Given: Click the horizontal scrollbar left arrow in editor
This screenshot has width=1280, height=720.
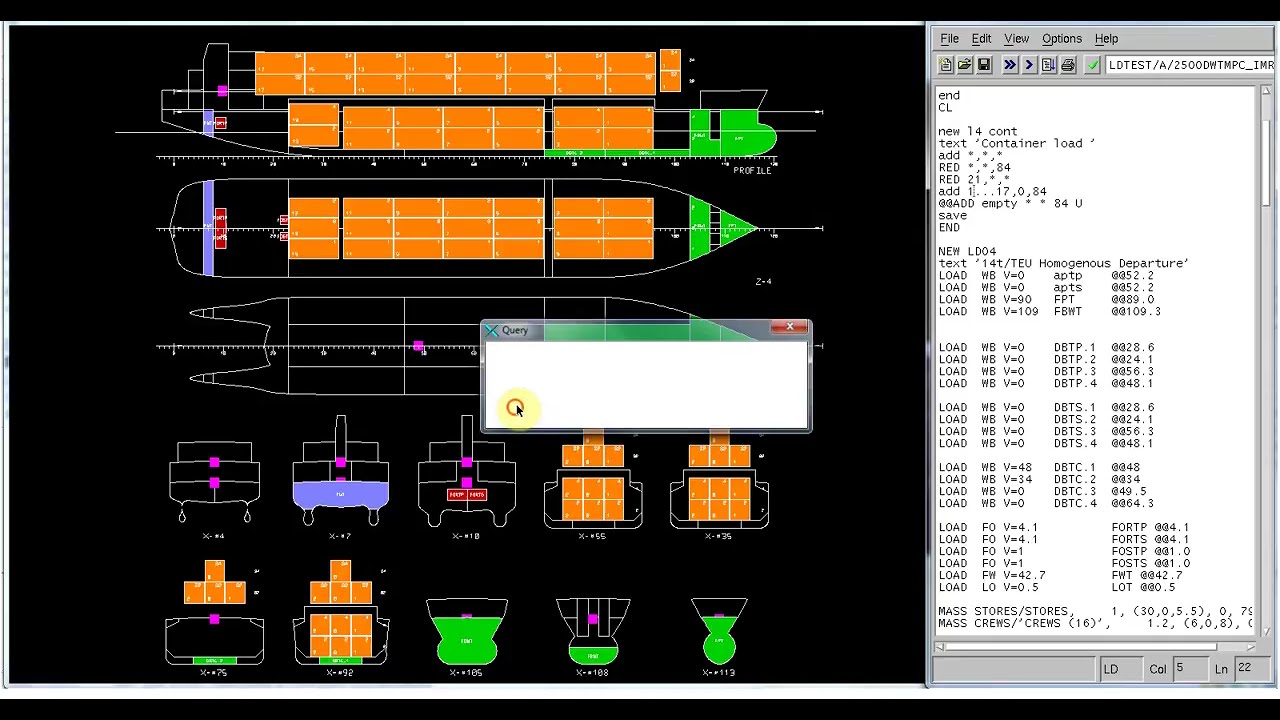Looking at the screenshot, I should click(940, 647).
